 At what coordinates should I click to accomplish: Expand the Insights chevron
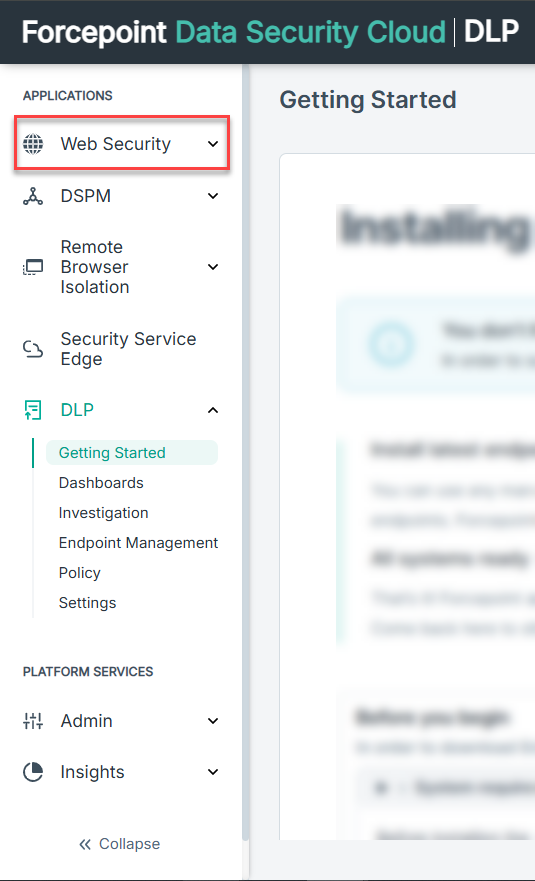pos(213,772)
